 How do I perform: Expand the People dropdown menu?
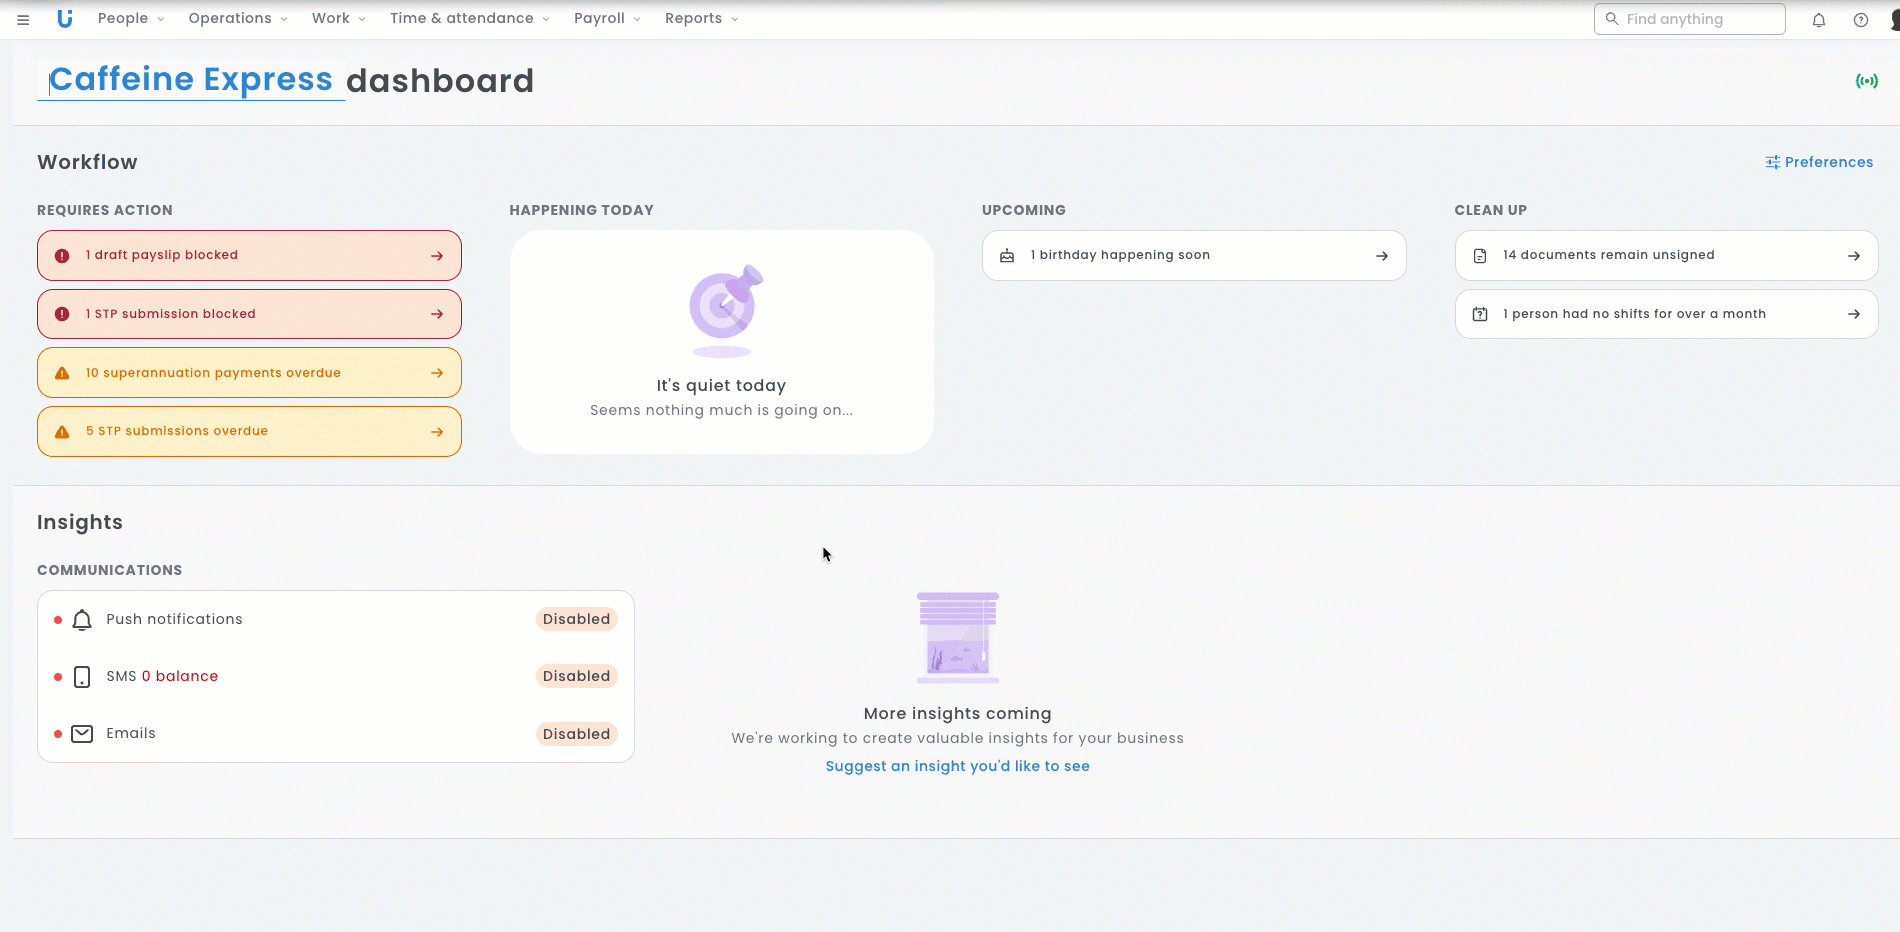(131, 19)
